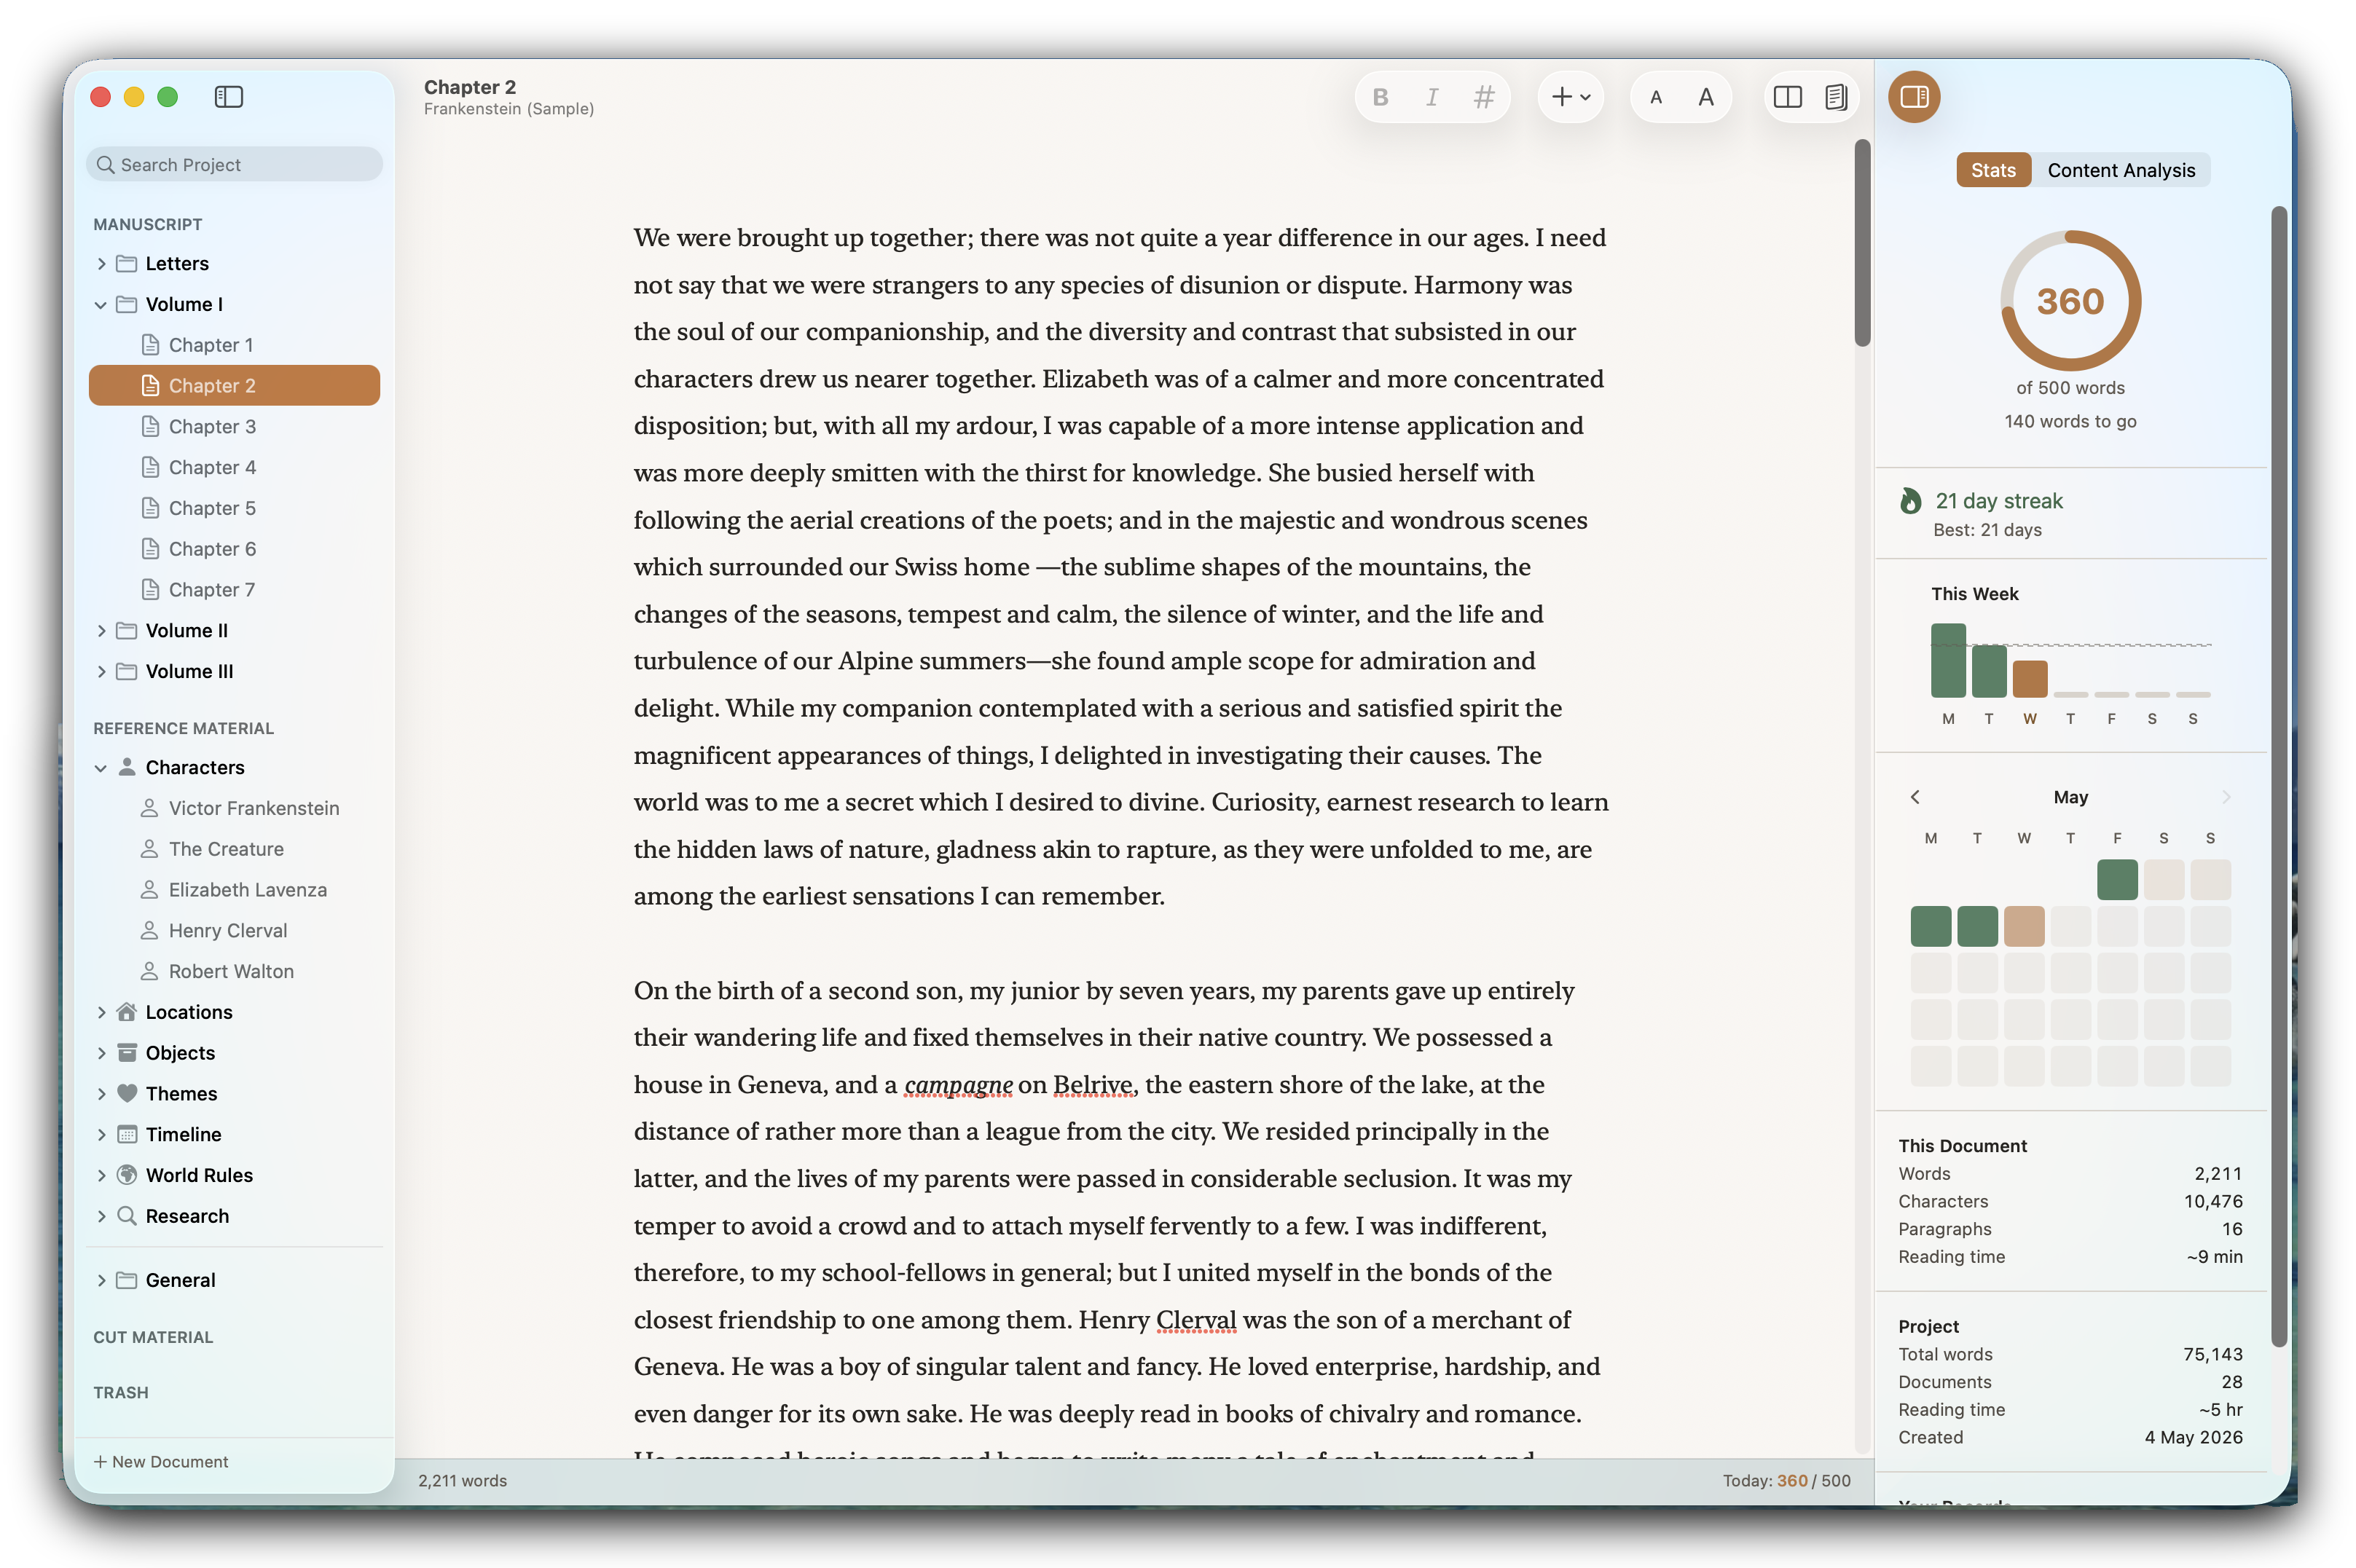Open Robert Walton character sheet
This screenshot has width=2356, height=1568.
coord(235,972)
